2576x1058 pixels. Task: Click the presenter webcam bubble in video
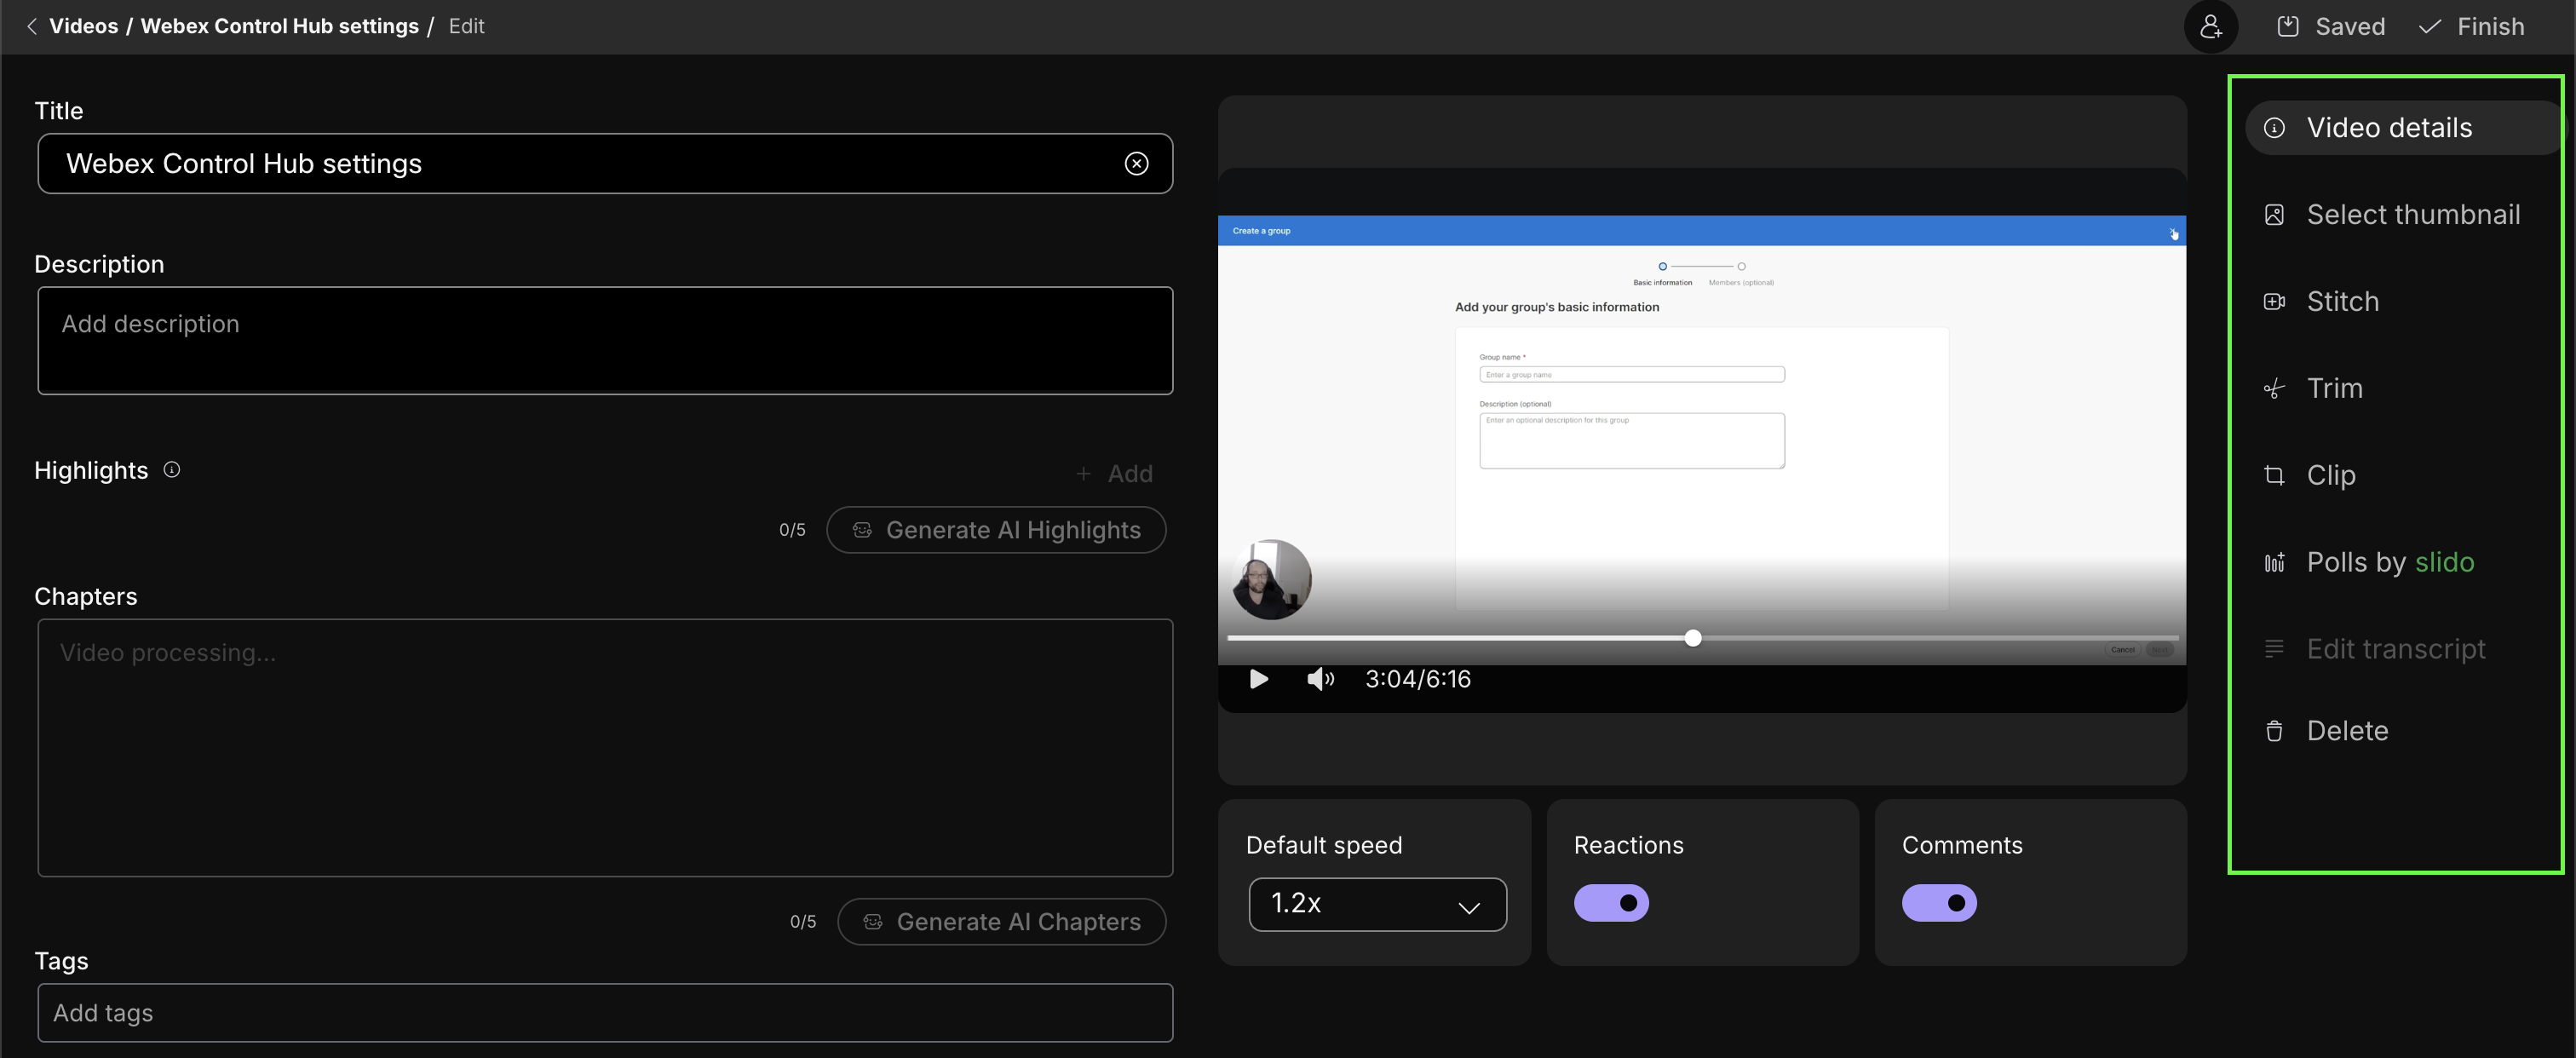[1271, 580]
